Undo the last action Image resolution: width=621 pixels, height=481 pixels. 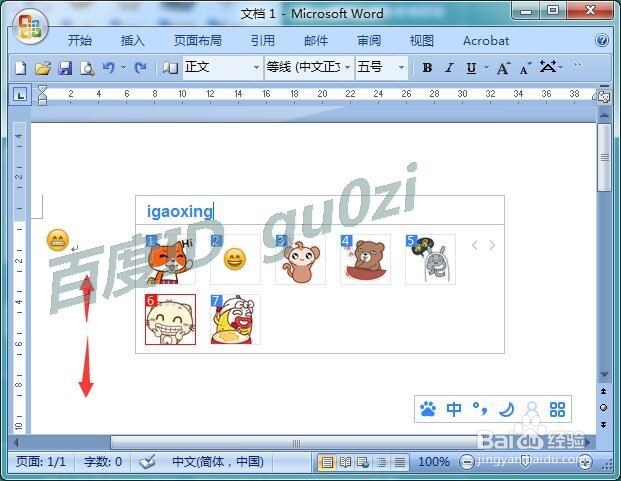click(109, 68)
